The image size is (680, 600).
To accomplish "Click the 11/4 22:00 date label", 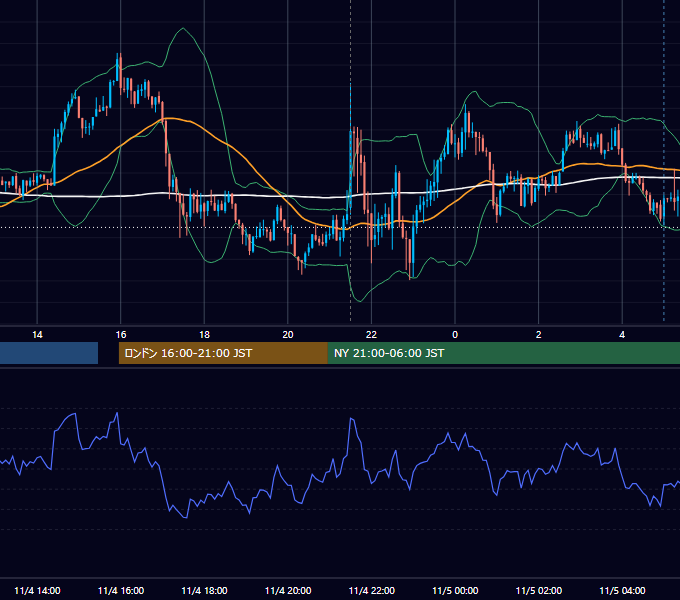I will tap(372, 590).
